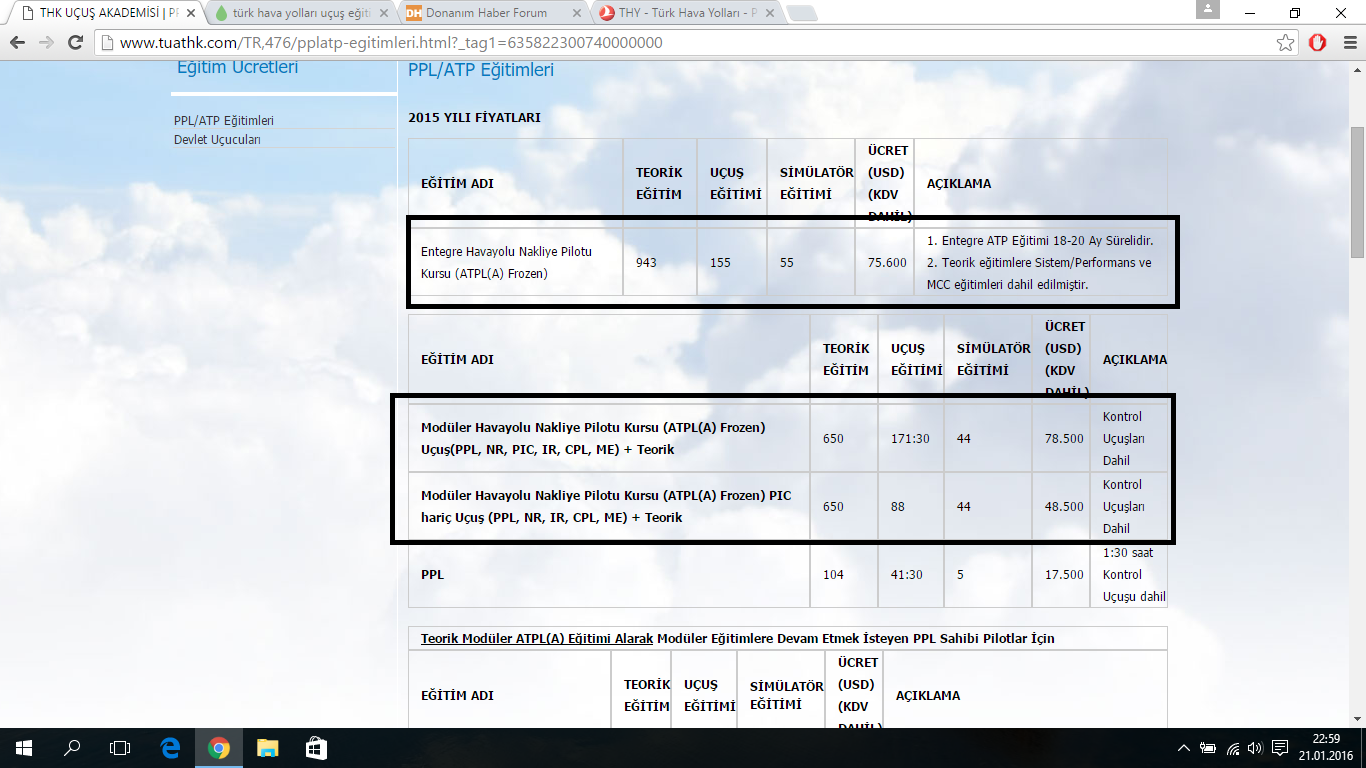Close the THY - Türk Hava Yolları tab
The image size is (1366, 768).
click(769, 14)
